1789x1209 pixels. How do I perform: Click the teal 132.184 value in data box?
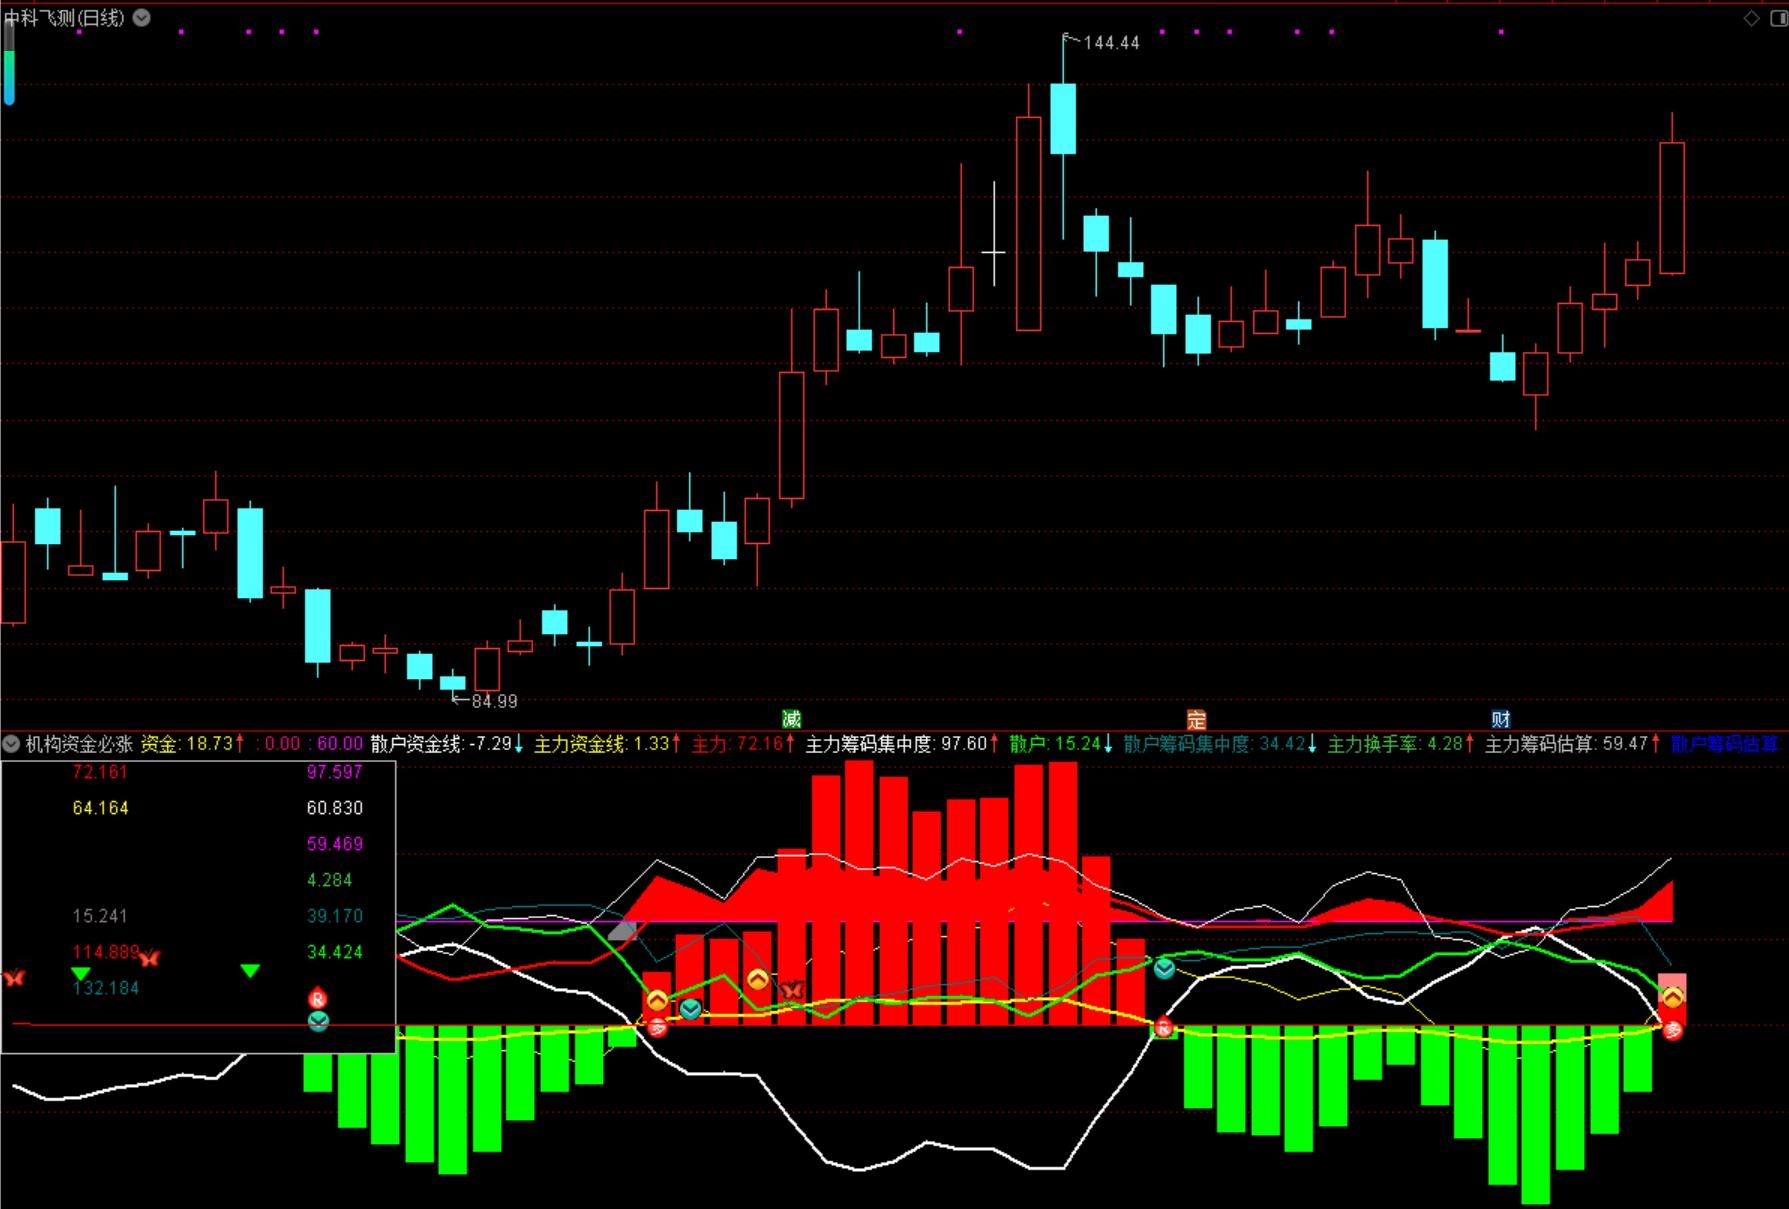pyautogui.click(x=105, y=987)
